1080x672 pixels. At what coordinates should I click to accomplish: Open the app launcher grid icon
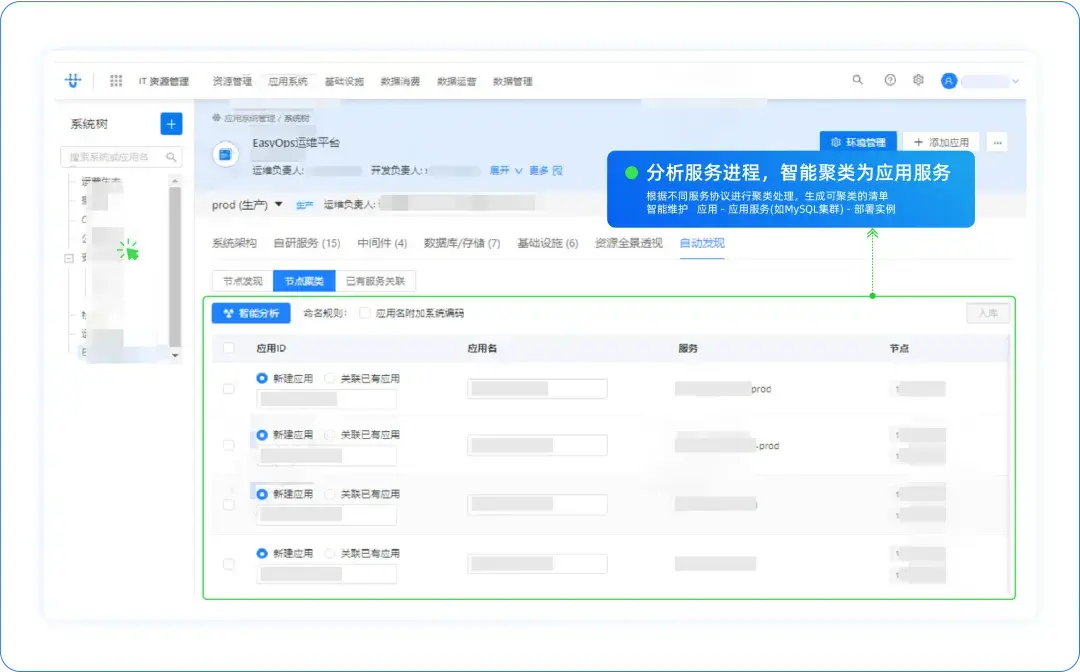click(x=117, y=81)
